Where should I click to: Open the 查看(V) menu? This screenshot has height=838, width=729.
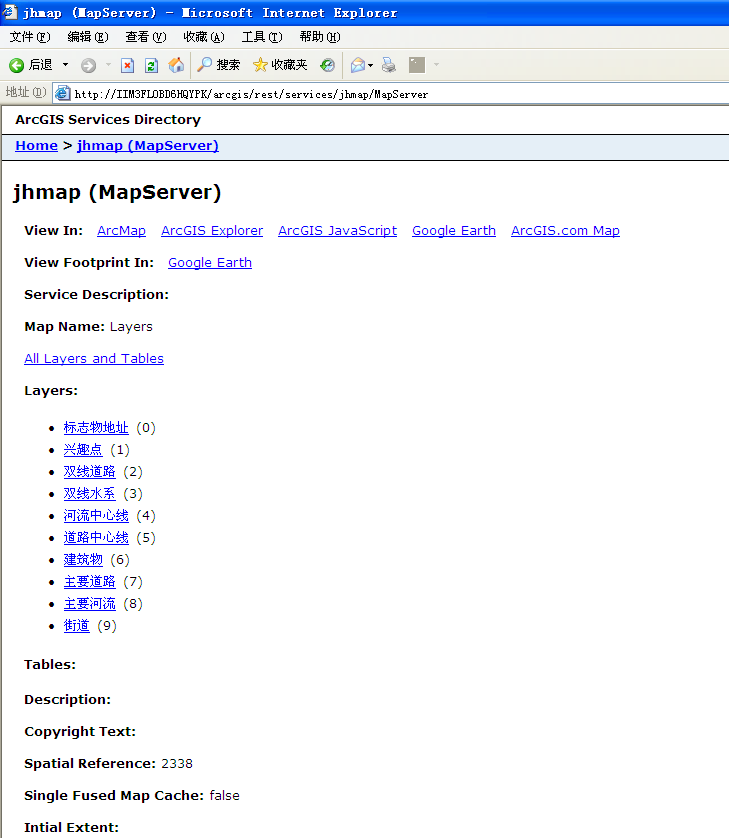coord(146,37)
